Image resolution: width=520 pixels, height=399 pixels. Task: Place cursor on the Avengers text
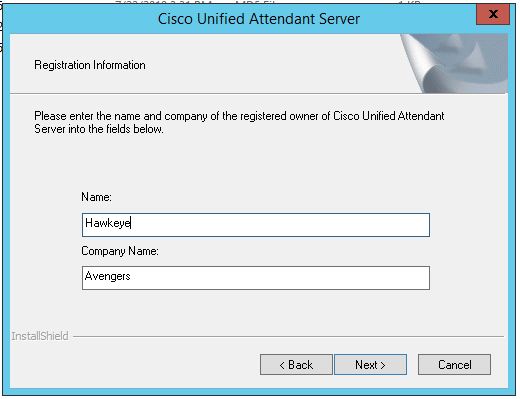107,276
